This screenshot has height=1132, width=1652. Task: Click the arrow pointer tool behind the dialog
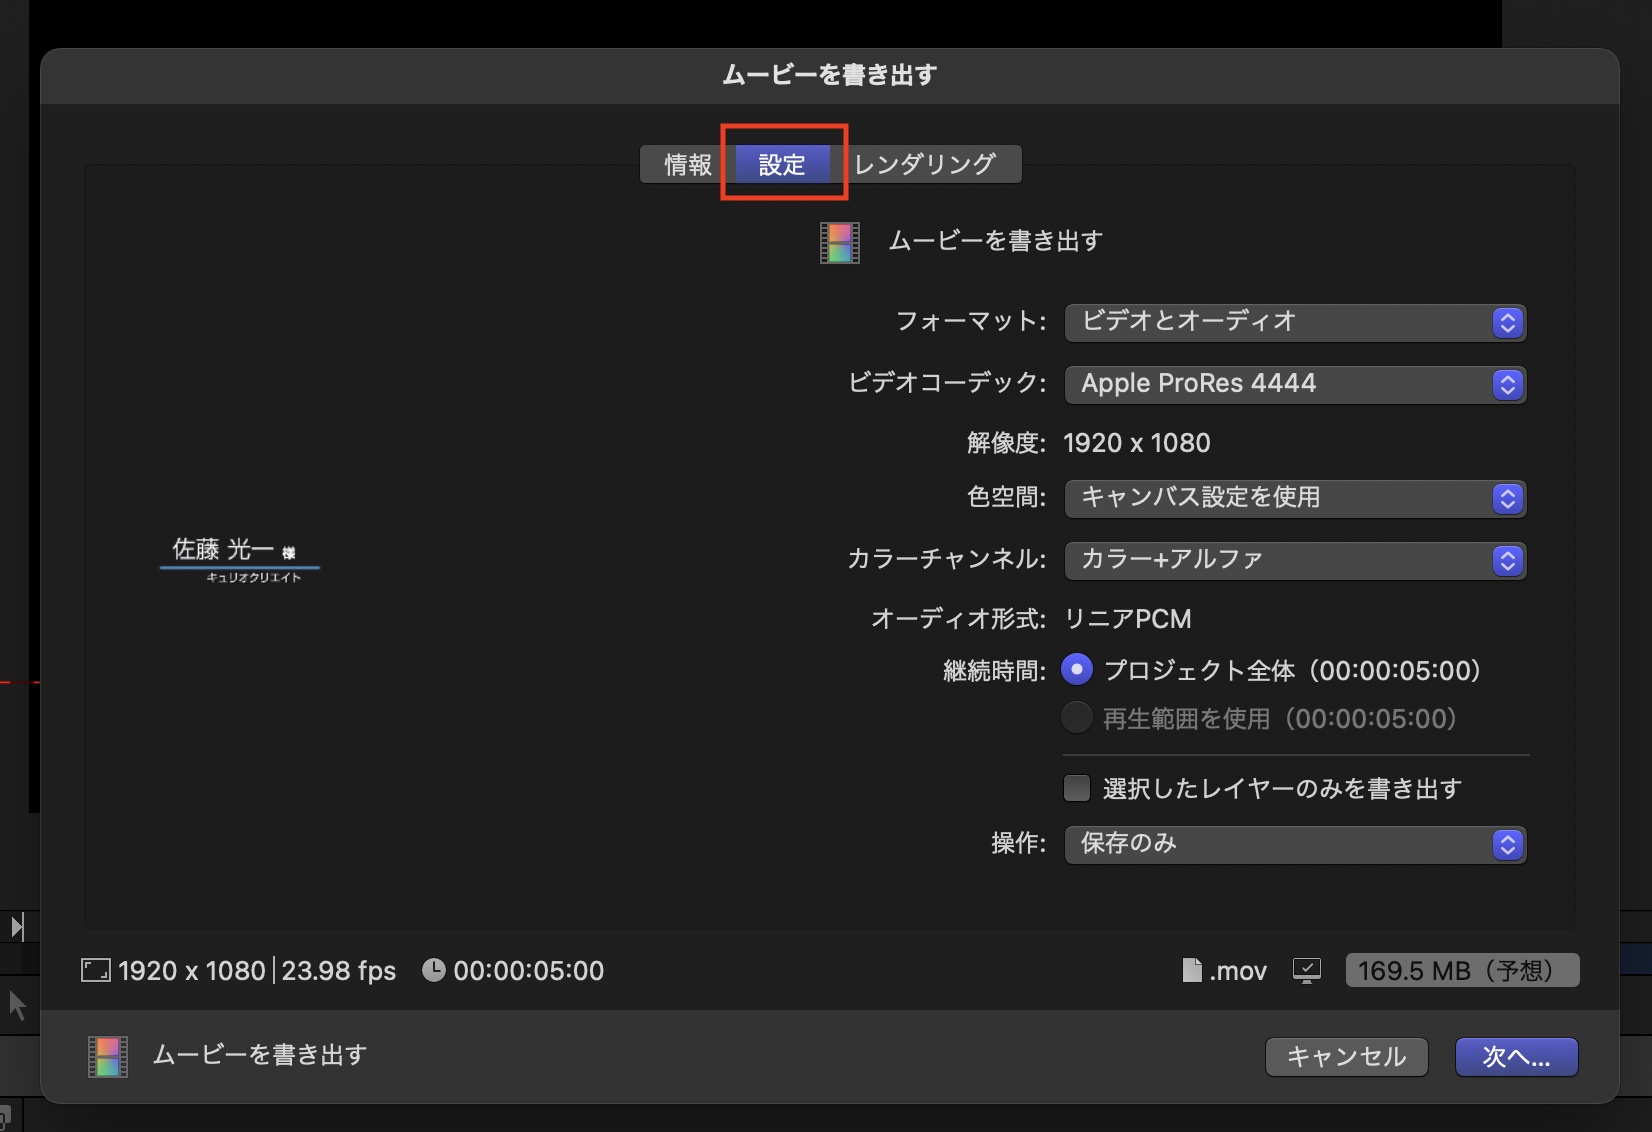coord(17,1004)
